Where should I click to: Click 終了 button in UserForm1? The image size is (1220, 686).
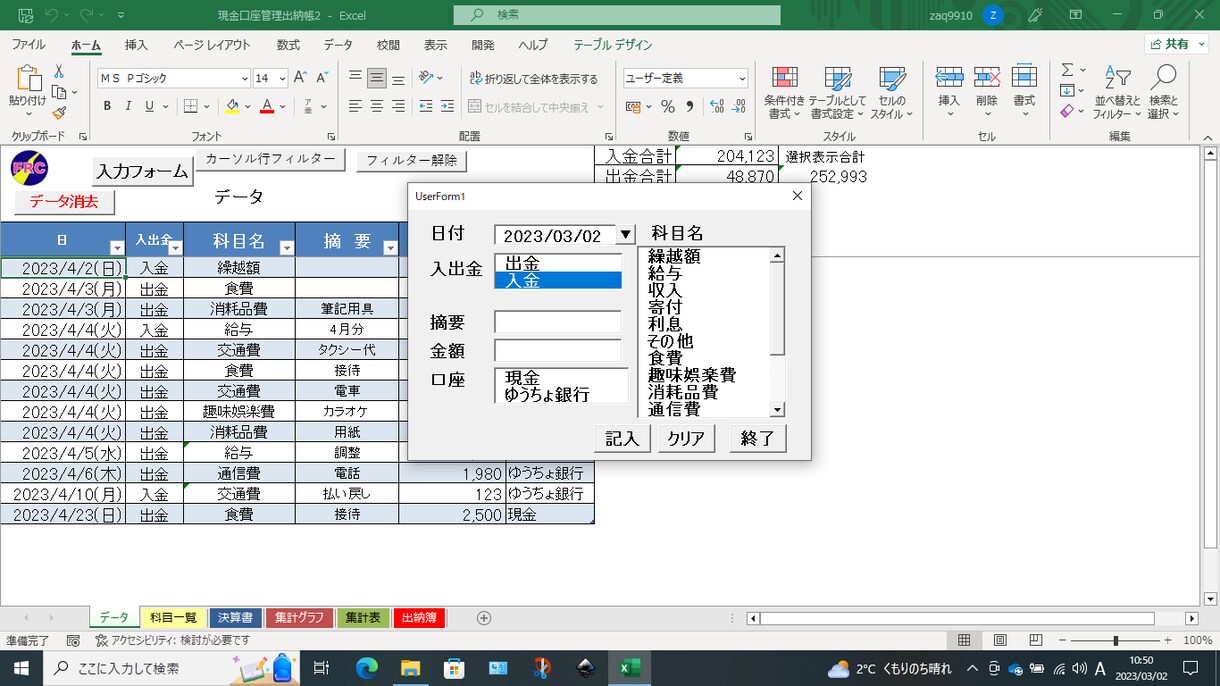[x=758, y=439]
